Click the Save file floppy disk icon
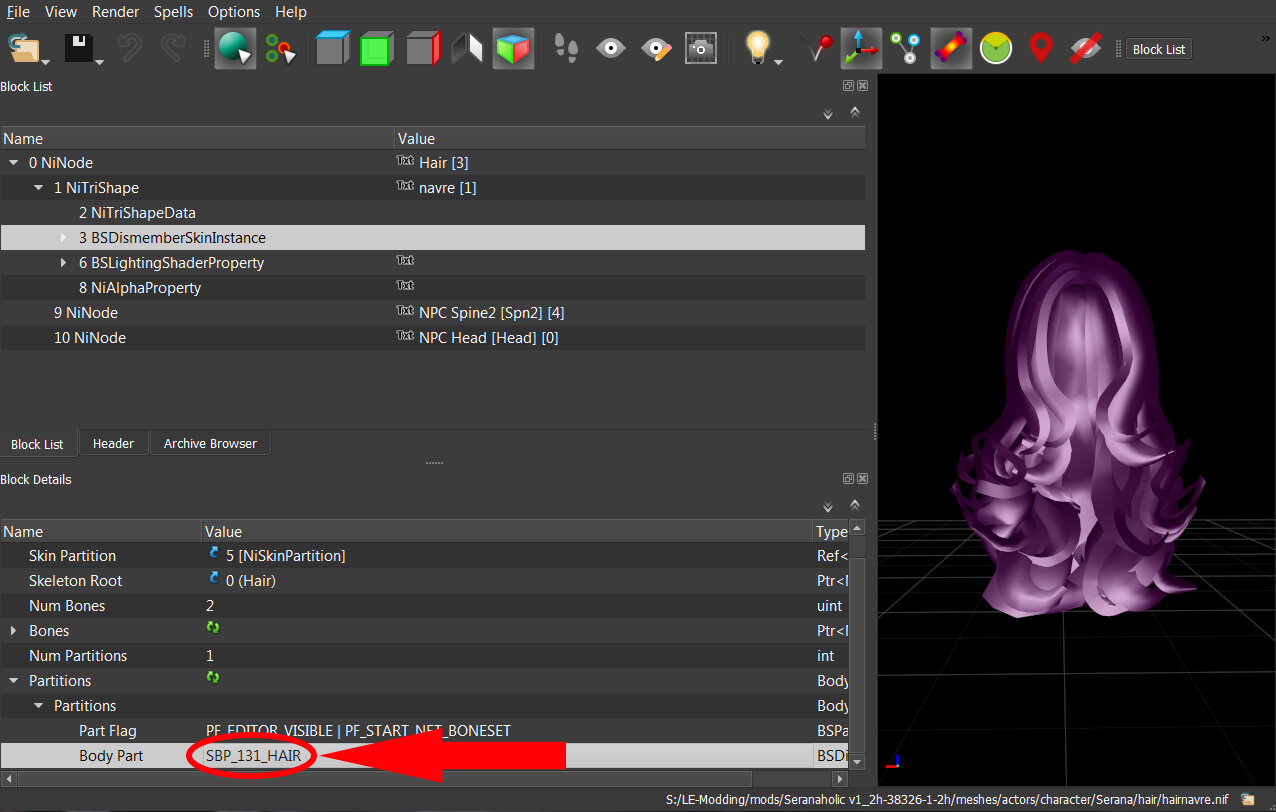Viewport: 1276px width, 812px height. pos(79,48)
